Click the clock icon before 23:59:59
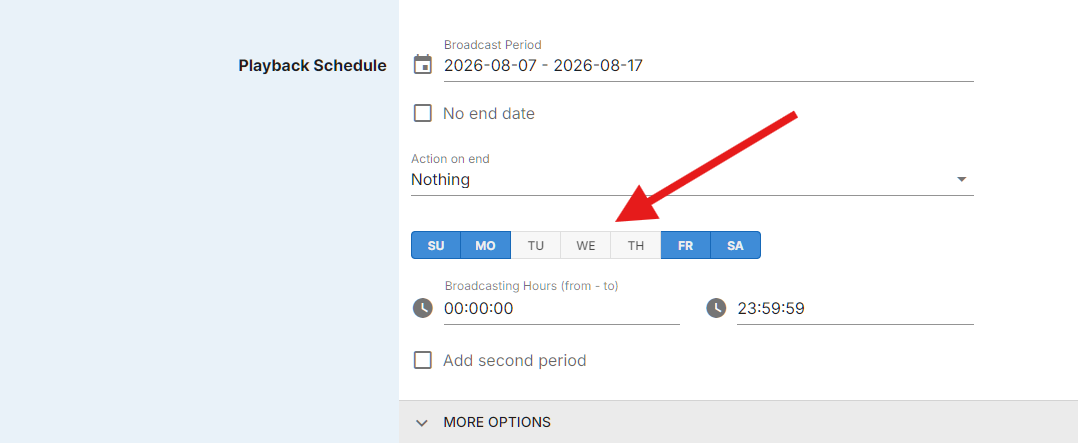This screenshot has height=443, width=1078. tap(716, 307)
